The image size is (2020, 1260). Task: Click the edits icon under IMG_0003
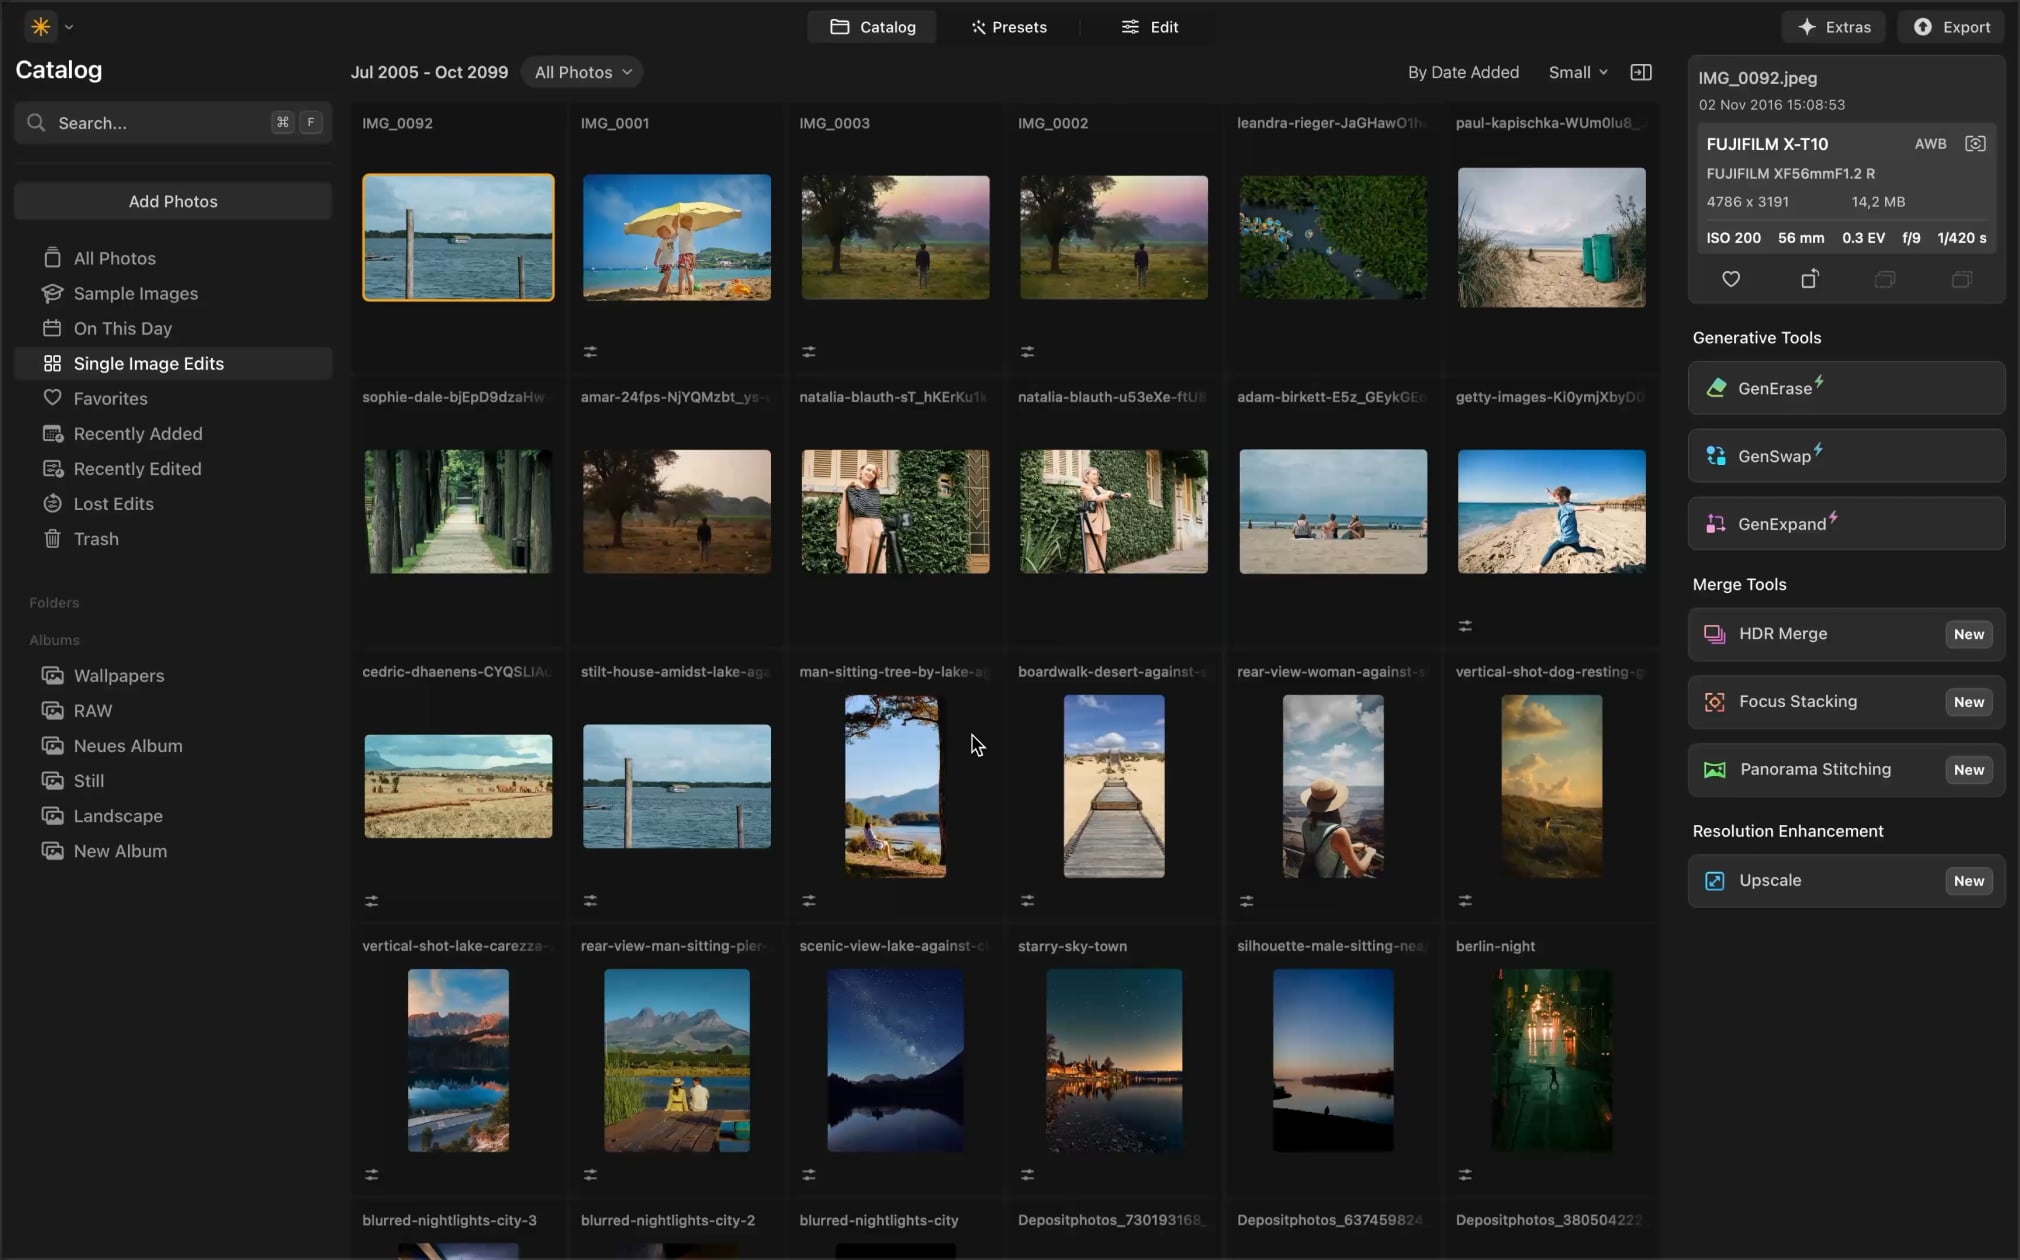(x=809, y=352)
